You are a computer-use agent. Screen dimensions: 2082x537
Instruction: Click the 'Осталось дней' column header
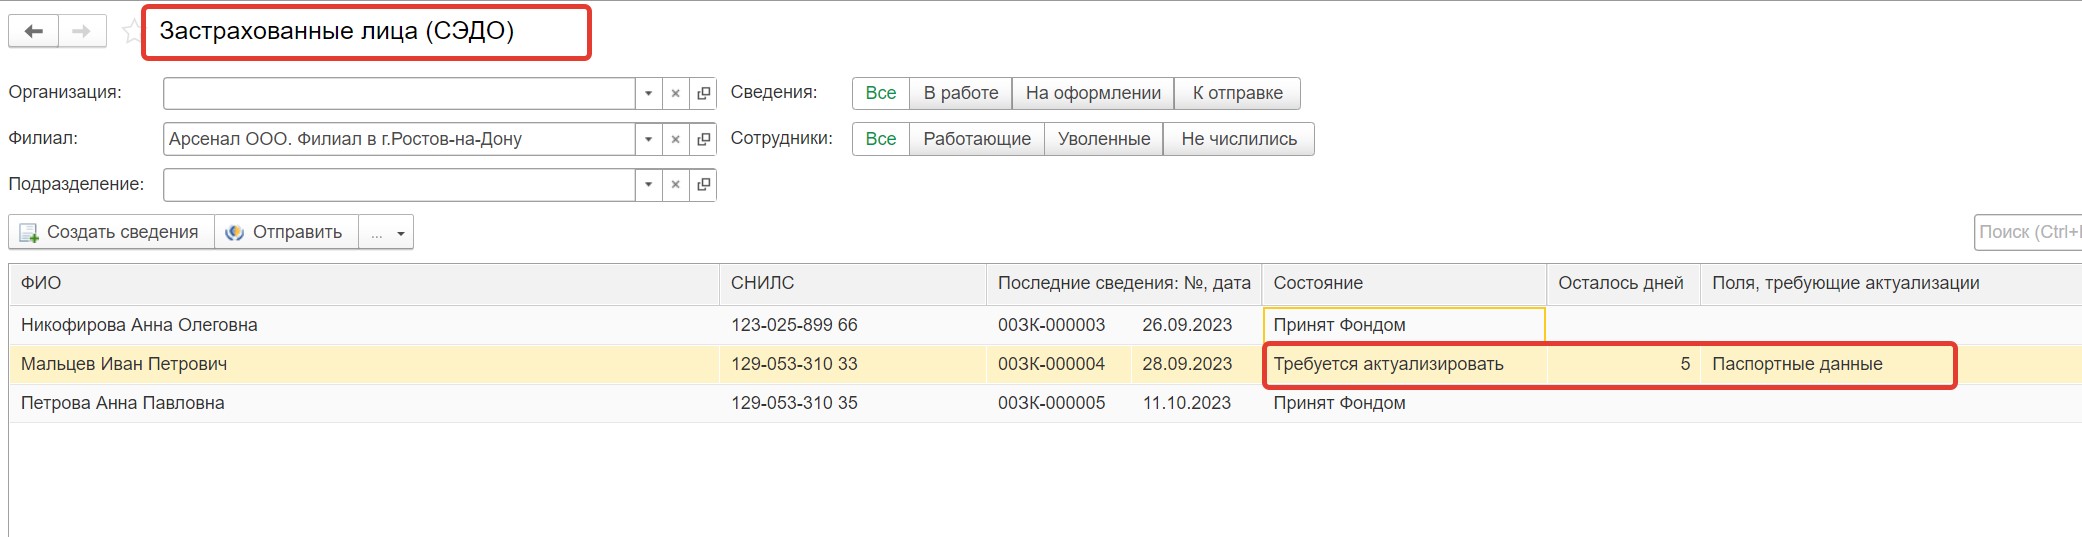tap(1620, 283)
